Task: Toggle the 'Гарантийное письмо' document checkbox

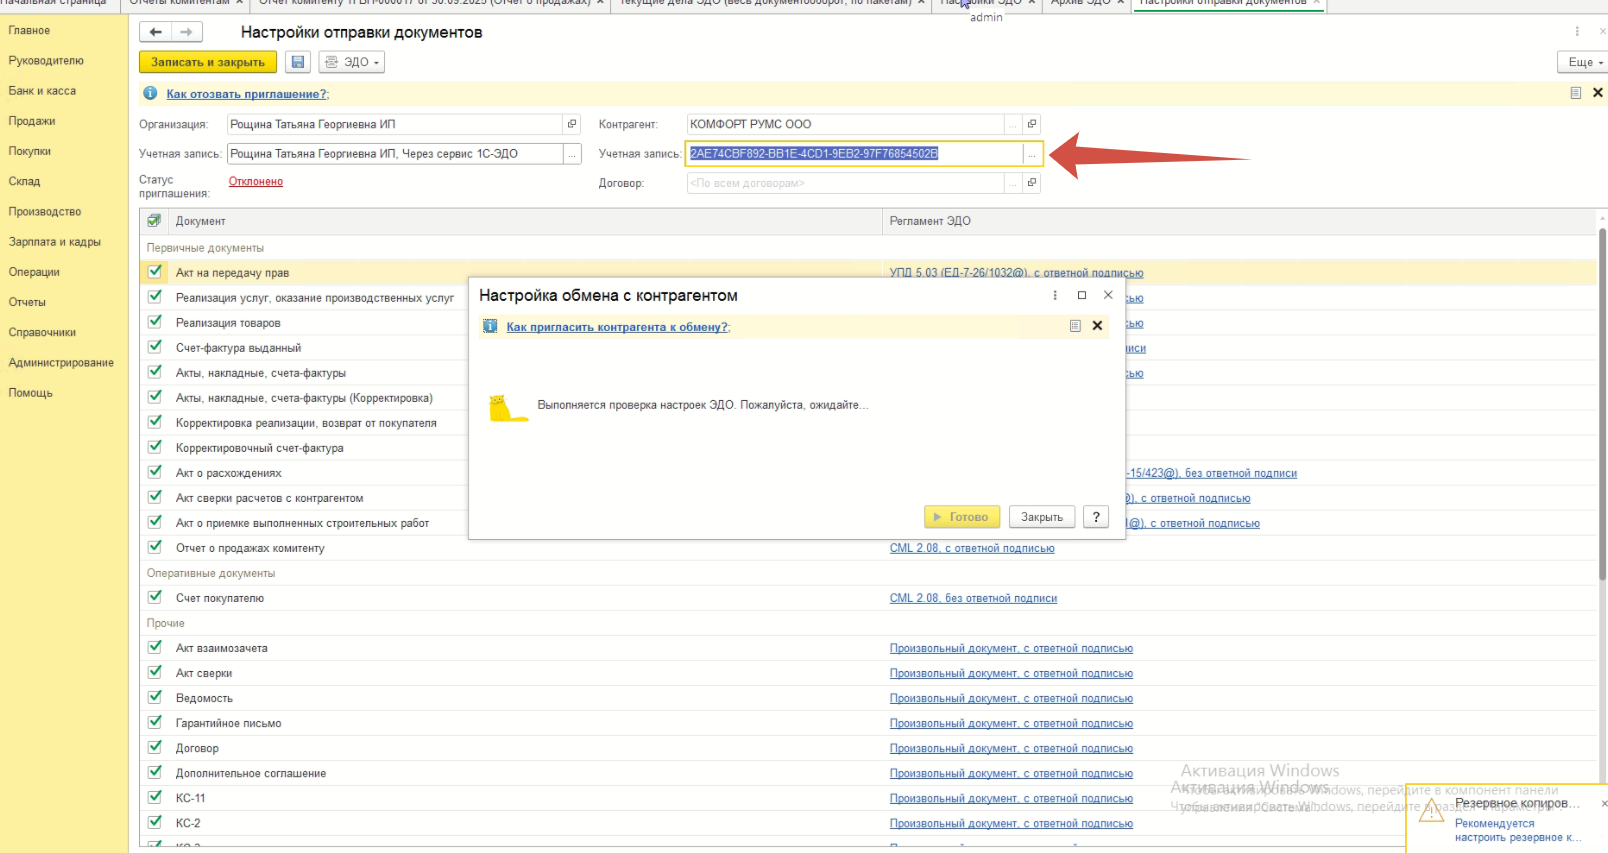Action: tap(155, 722)
